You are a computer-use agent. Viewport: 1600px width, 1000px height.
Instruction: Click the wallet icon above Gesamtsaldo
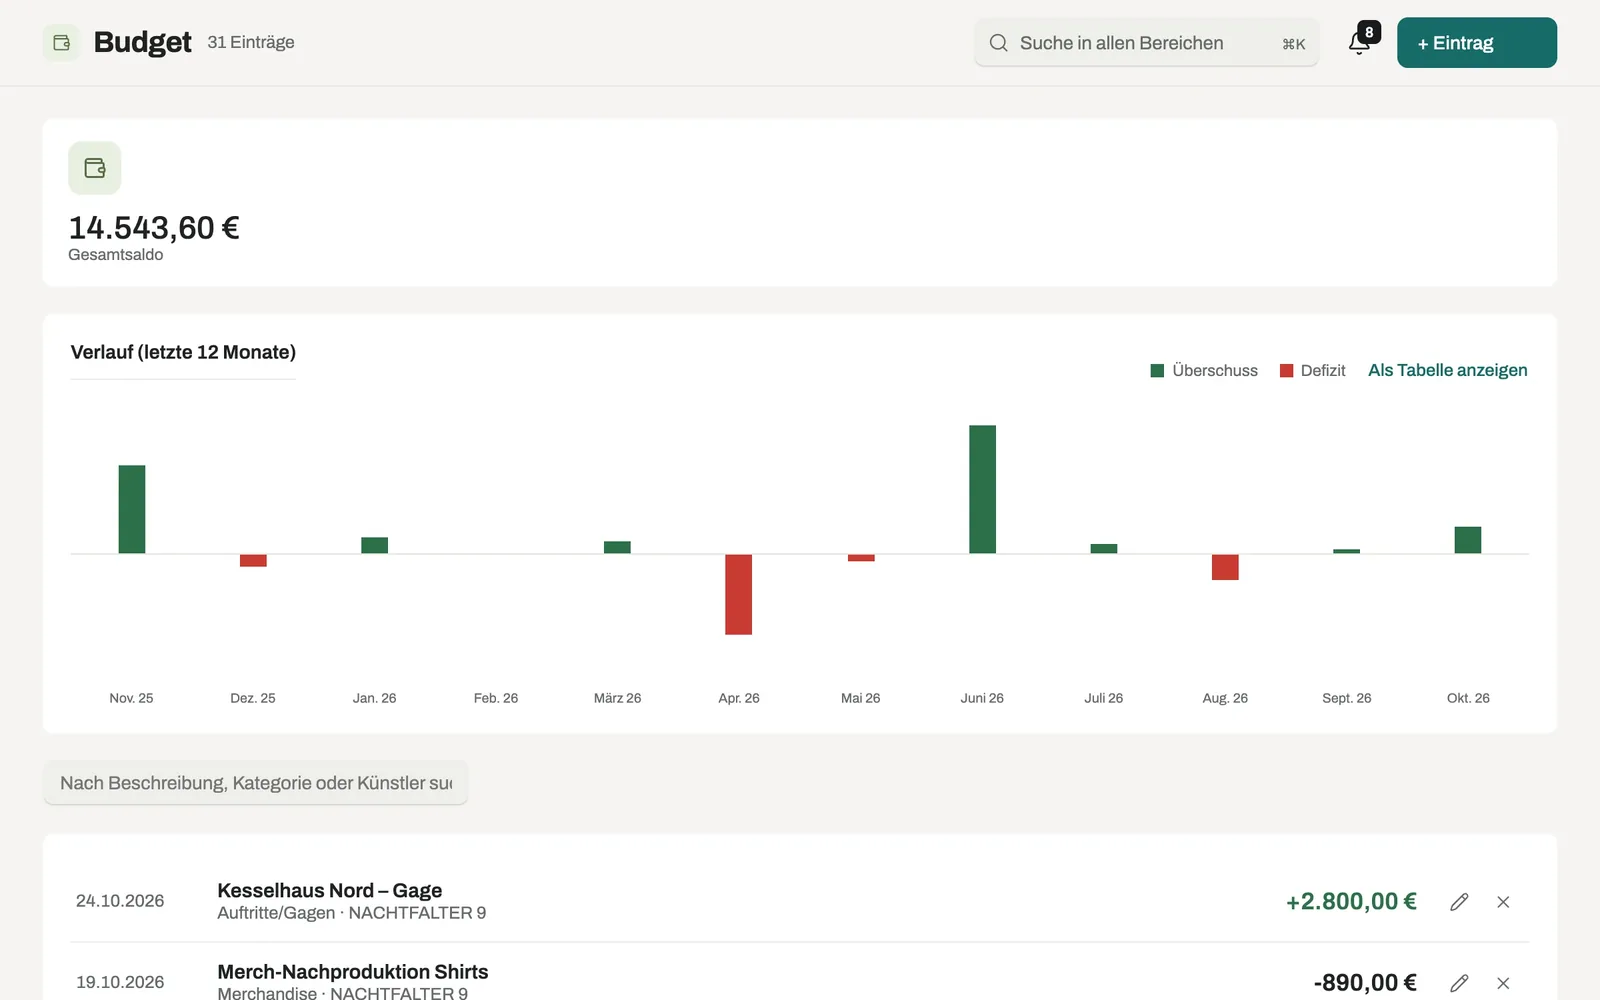[x=95, y=168]
